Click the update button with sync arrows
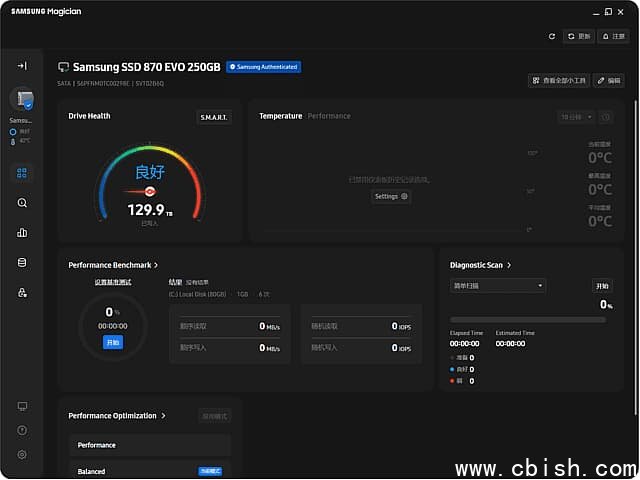 (x=579, y=36)
